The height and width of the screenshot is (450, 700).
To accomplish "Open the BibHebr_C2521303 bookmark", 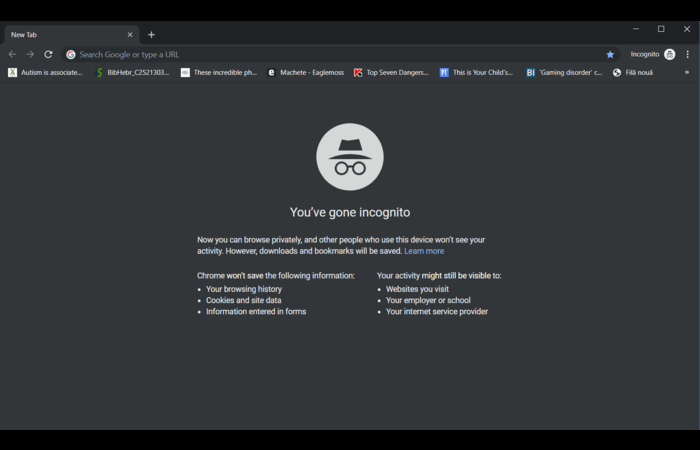I will pos(132,72).
